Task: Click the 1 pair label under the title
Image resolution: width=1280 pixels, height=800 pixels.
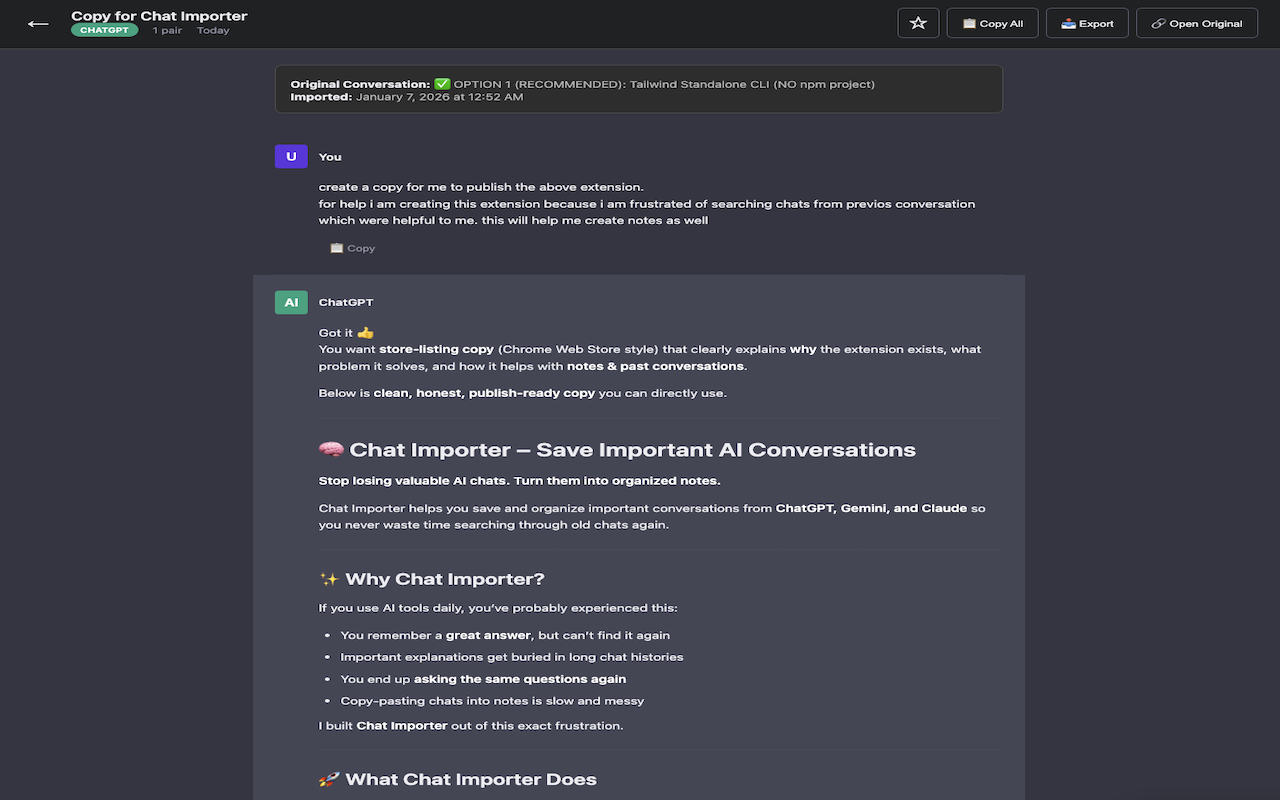Action: [166, 30]
